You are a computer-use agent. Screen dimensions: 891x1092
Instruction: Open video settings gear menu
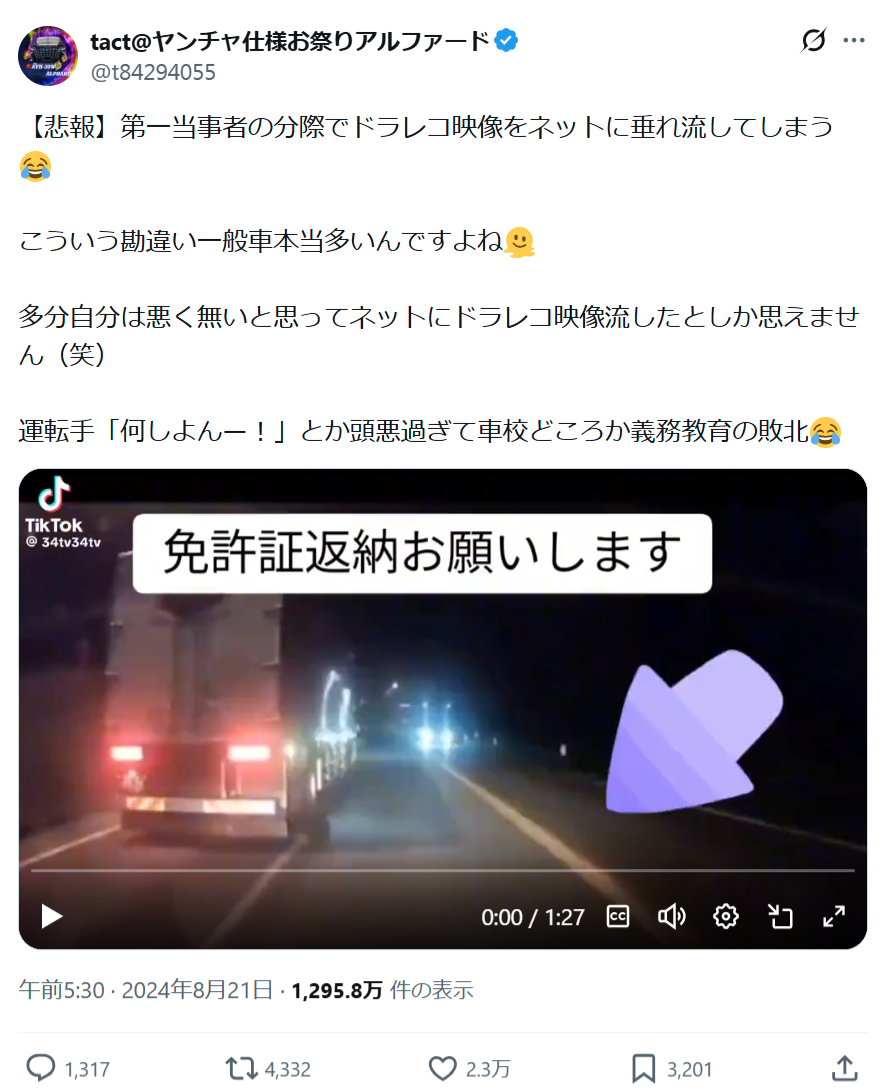(725, 916)
